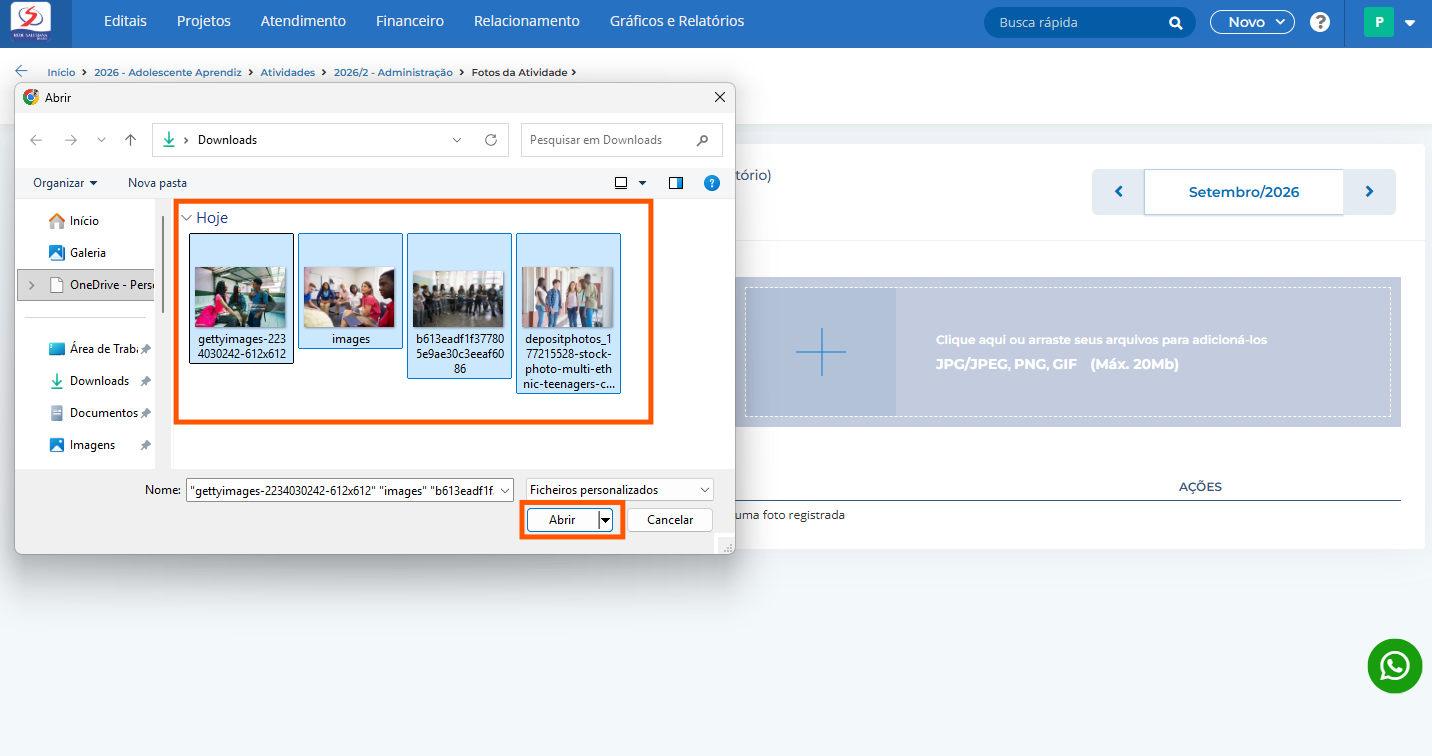Screen dimensions: 1432x756
Task: Open the help question mark icon
Action: point(1320,22)
